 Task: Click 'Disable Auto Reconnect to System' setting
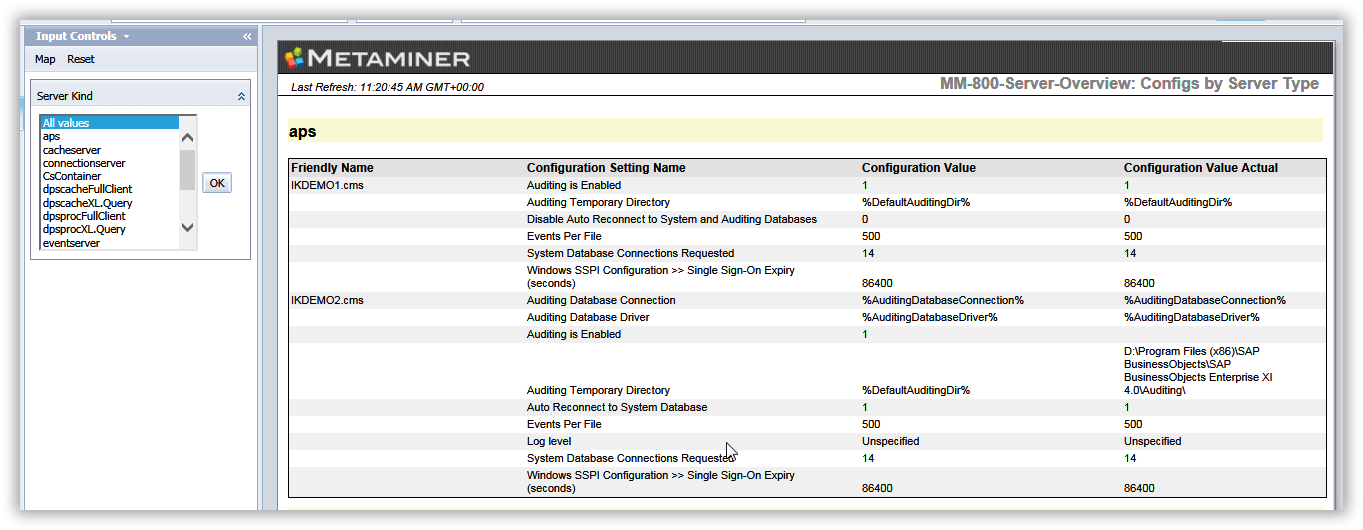[x=672, y=219]
